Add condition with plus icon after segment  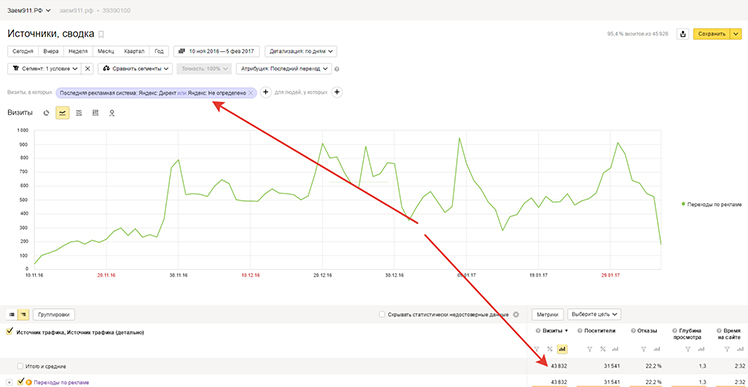[266, 92]
